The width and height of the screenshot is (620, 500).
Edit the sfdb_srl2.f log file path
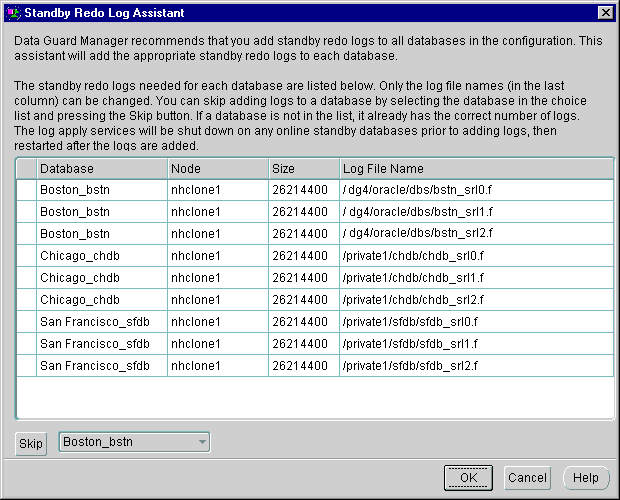(x=475, y=366)
